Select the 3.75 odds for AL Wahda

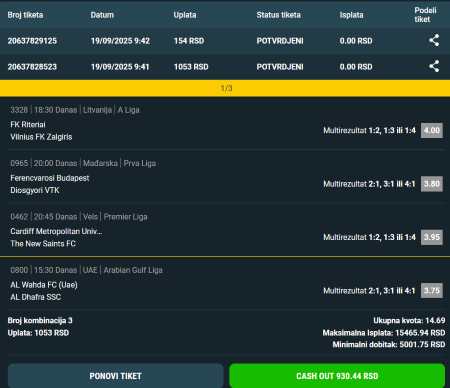coord(432,291)
